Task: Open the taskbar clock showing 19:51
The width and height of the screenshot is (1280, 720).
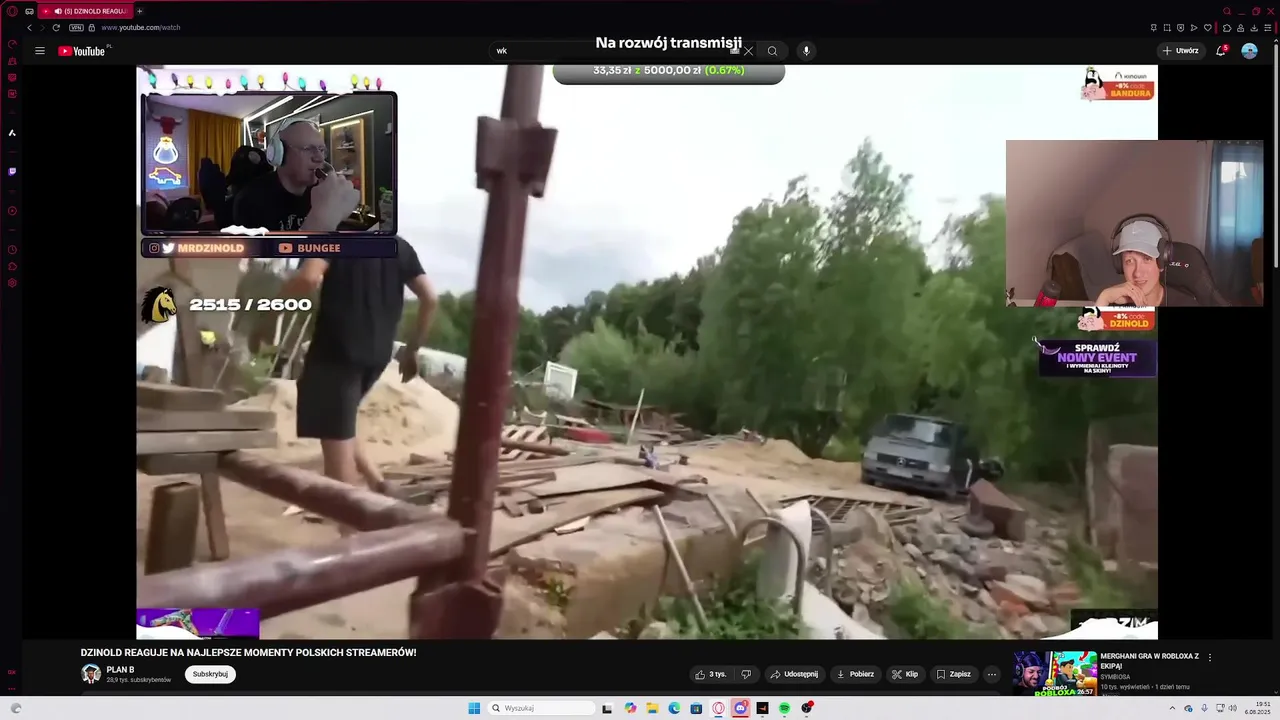Action: pyautogui.click(x=1258, y=708)
